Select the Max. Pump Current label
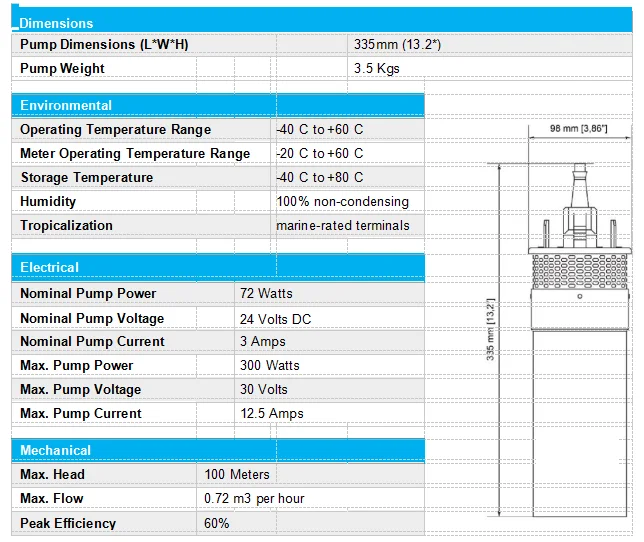 click(x=80, y=413)
